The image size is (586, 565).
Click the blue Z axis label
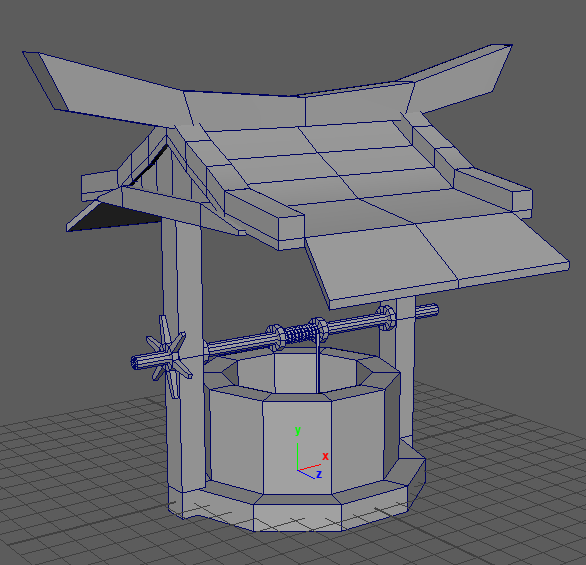tap(319, 474)
